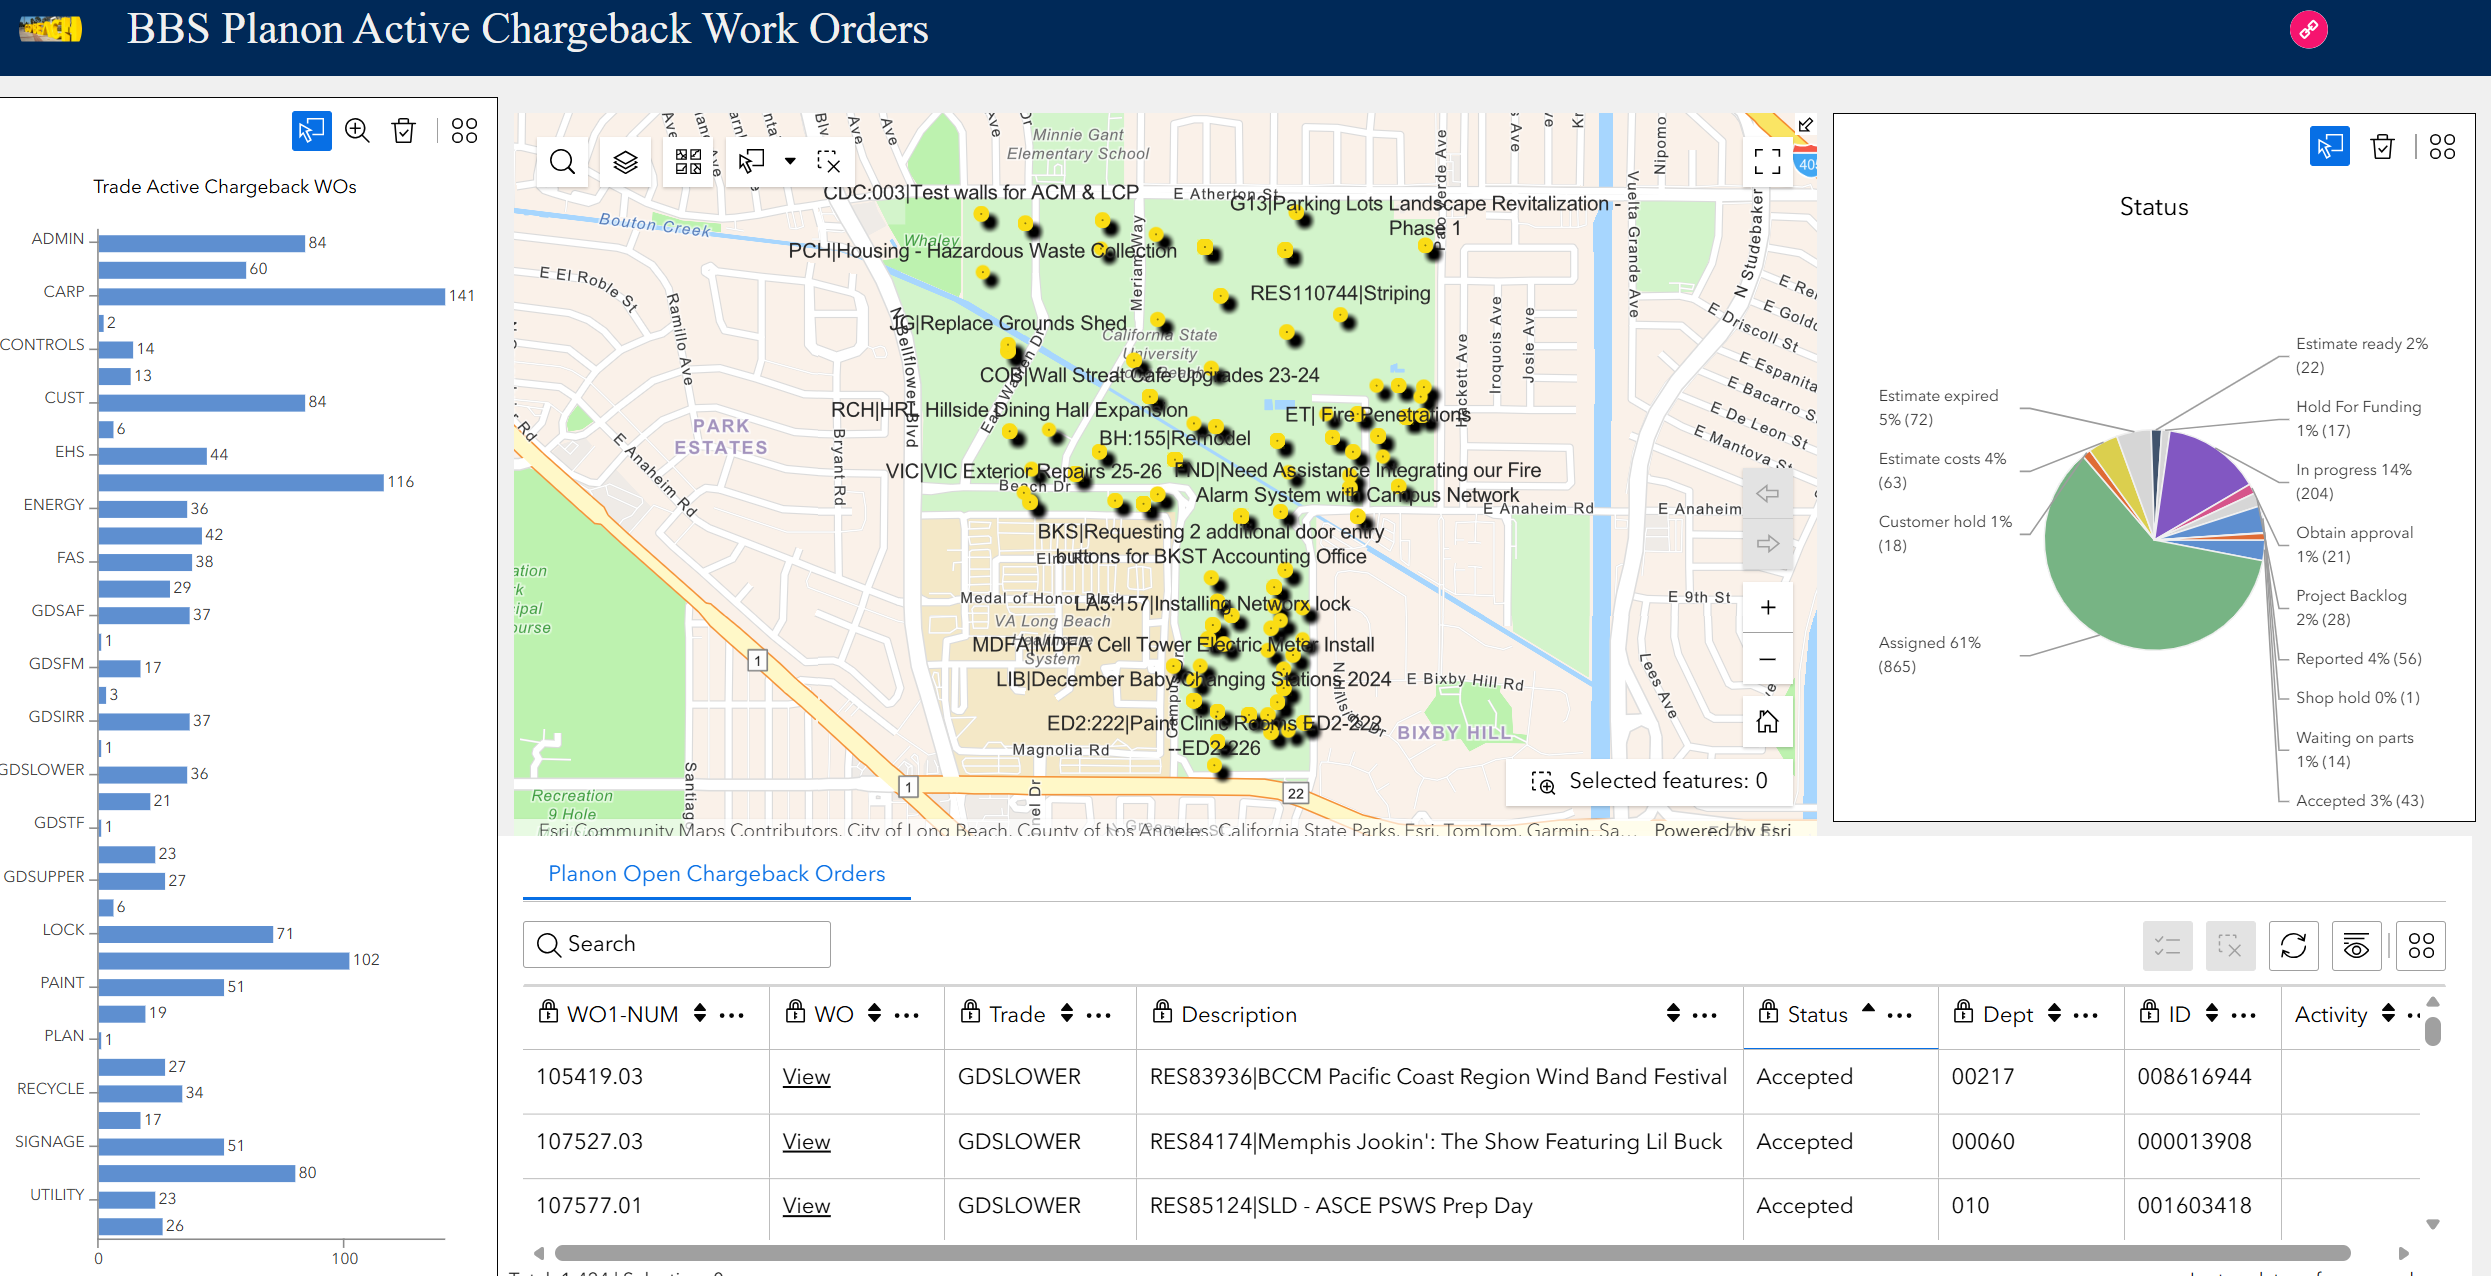Image resolution: width=2491 pixels, height=1276 pixels.
Task: Open View link for work order 105419.03
Action: click(806, 1077)
